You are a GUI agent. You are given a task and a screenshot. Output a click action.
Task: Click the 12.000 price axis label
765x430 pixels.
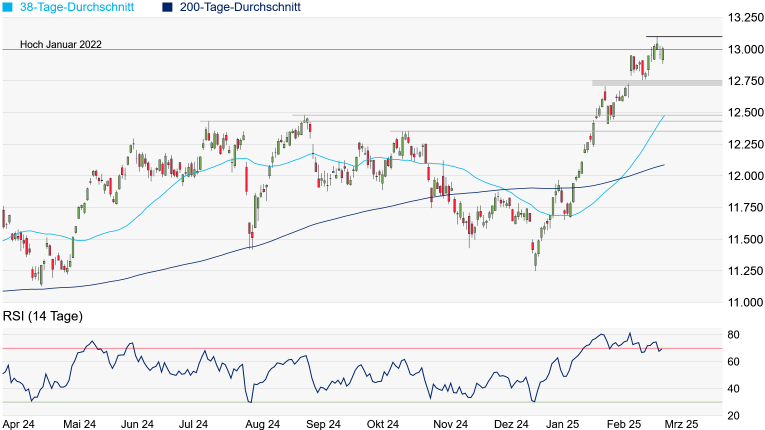[746, 176]
